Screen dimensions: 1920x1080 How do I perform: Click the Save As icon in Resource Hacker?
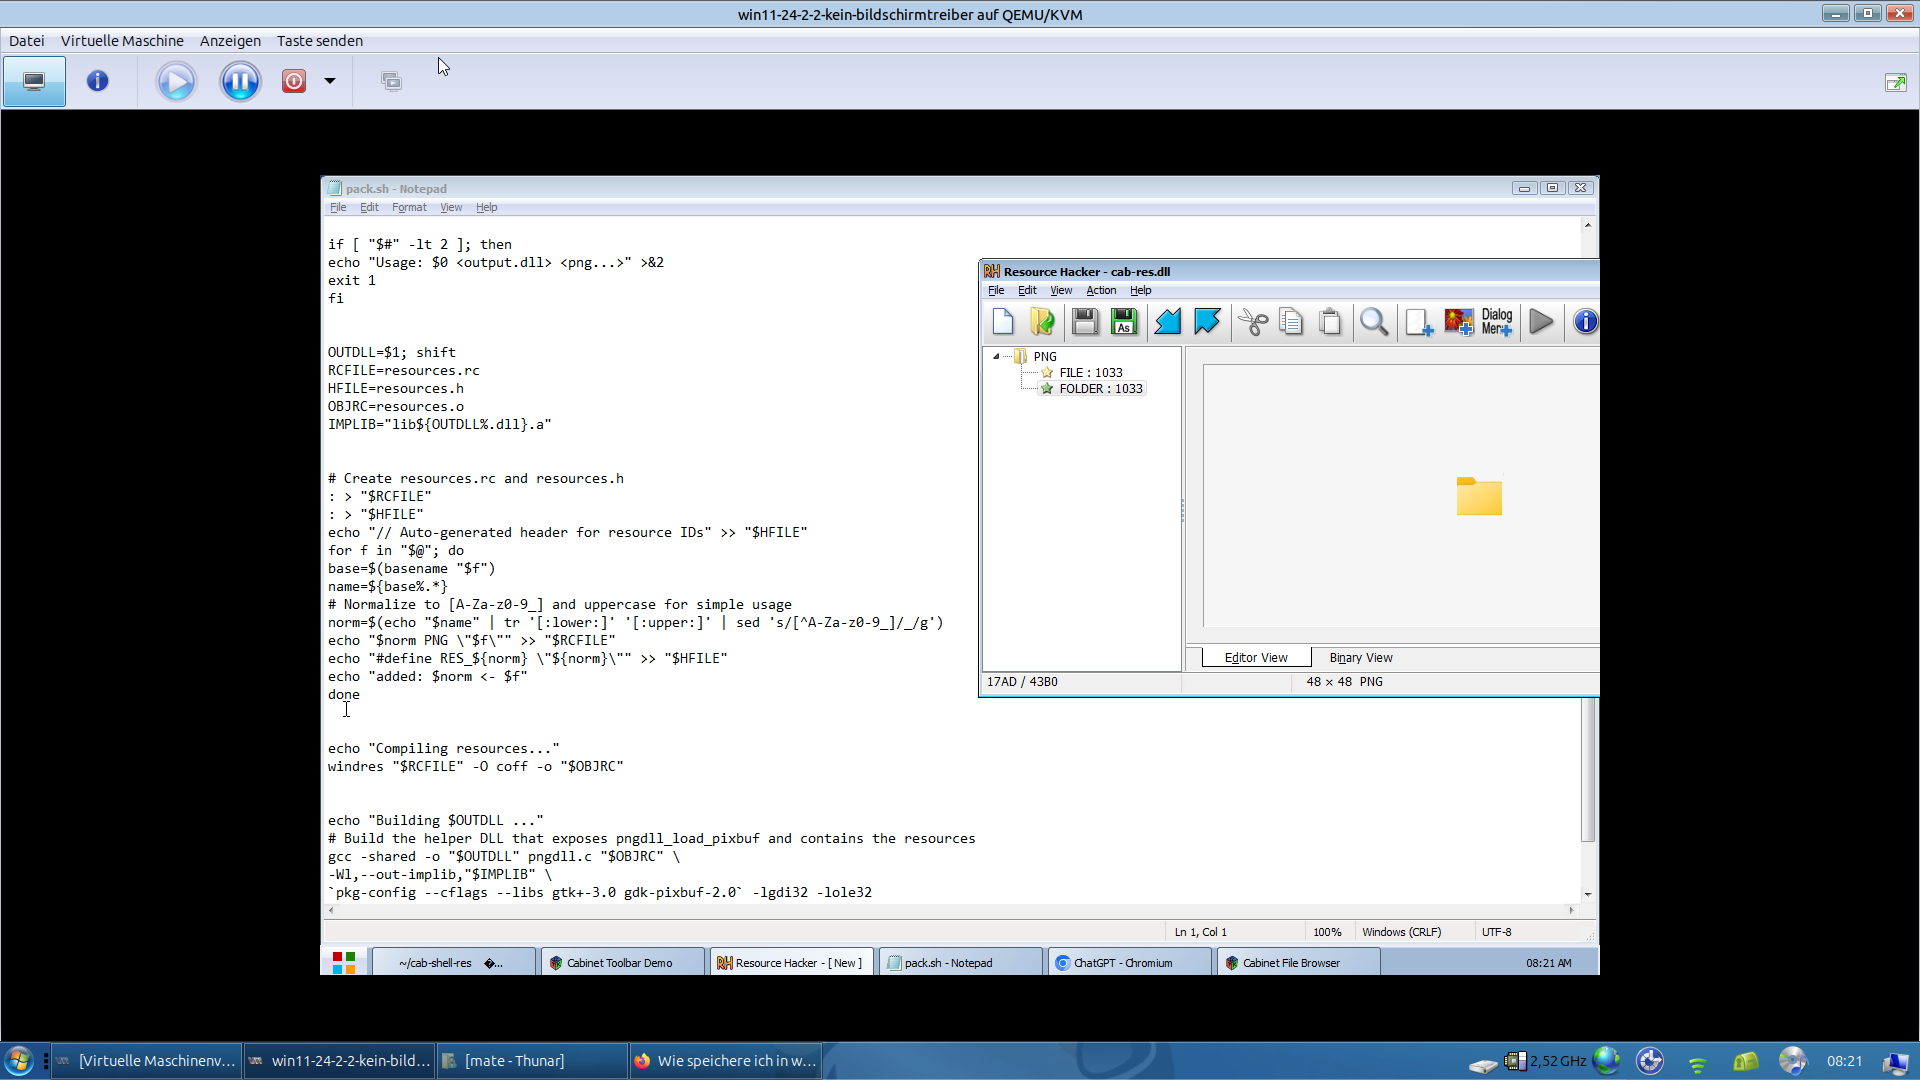pyautogui.click(x=1124, y=322)
